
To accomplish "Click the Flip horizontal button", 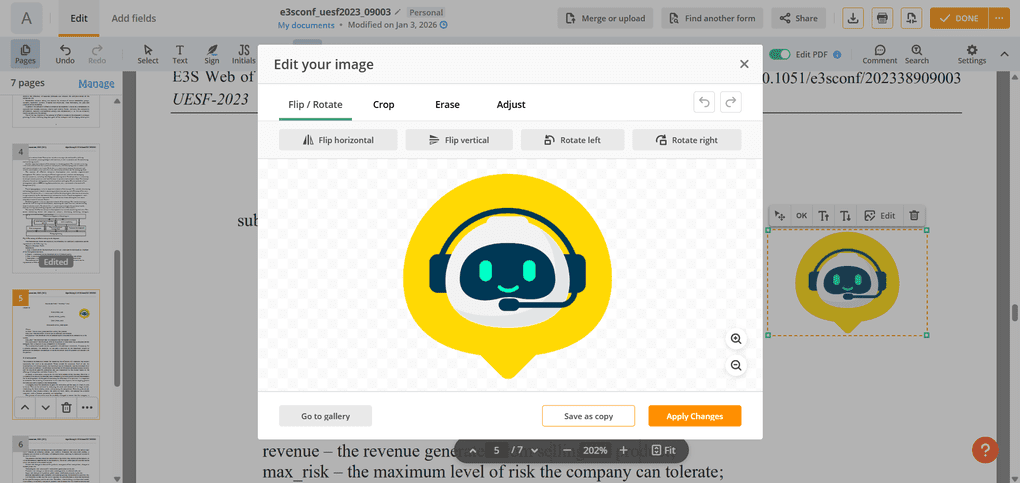I will [338, 140].
